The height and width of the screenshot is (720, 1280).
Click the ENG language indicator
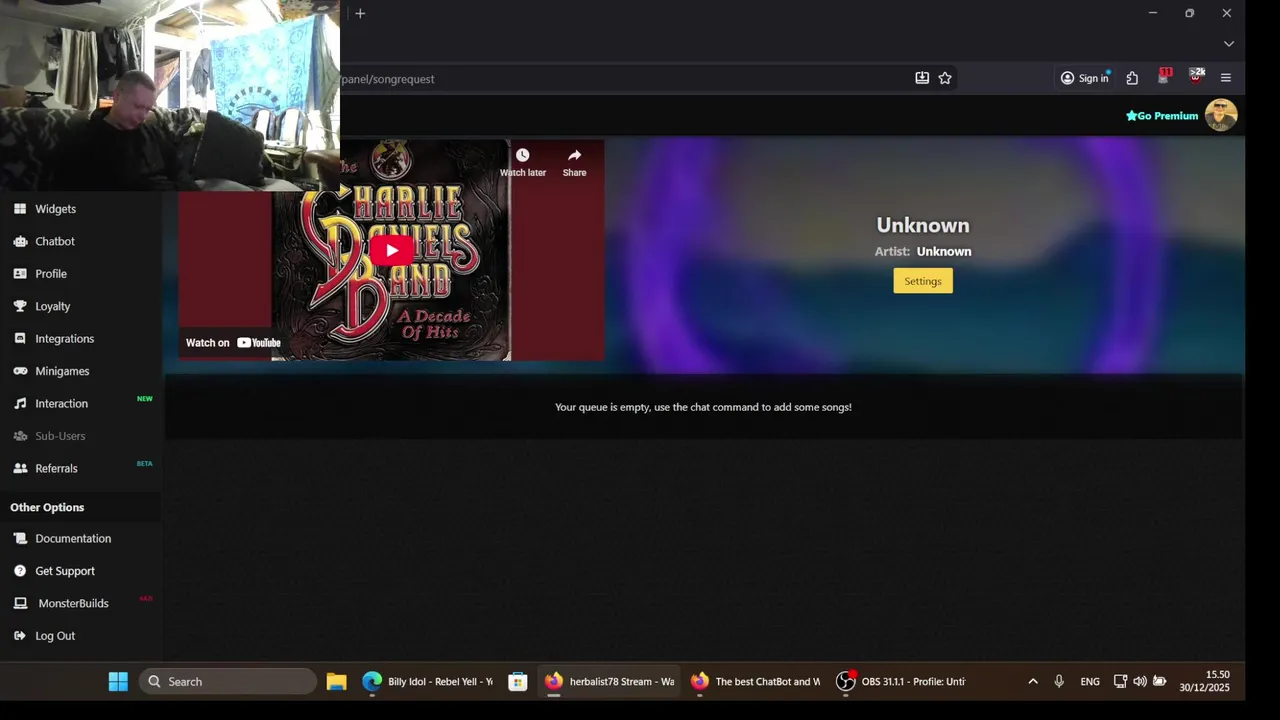[x=1090, y=682]
